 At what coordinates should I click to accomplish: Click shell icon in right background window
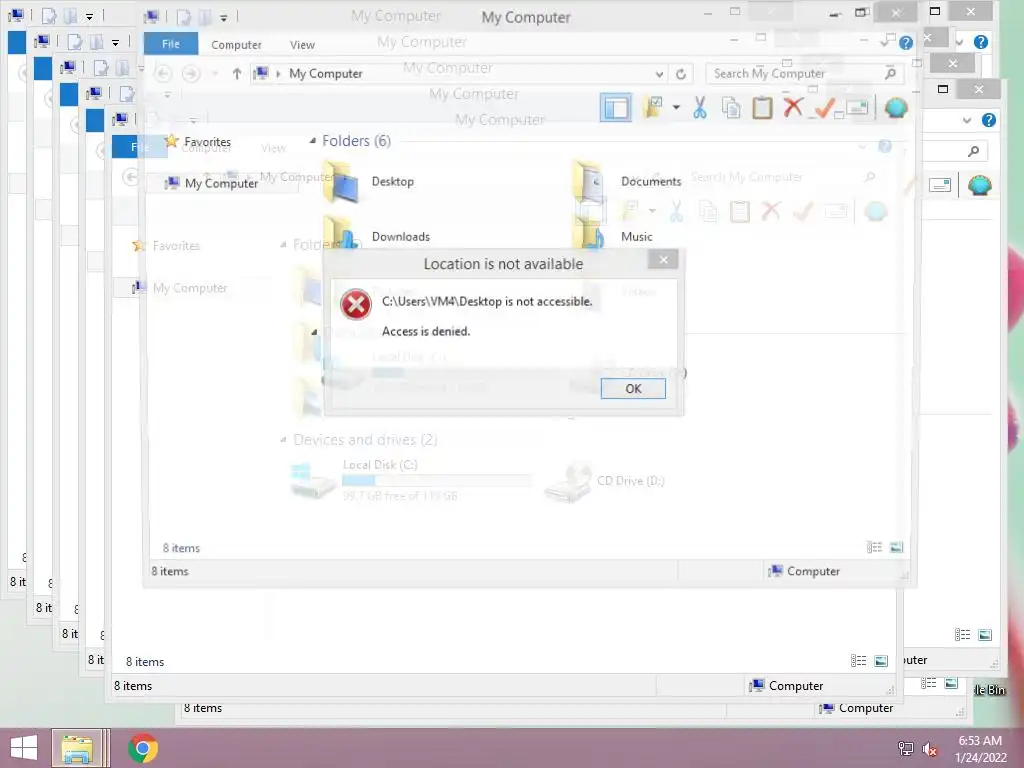pos(980,185)
